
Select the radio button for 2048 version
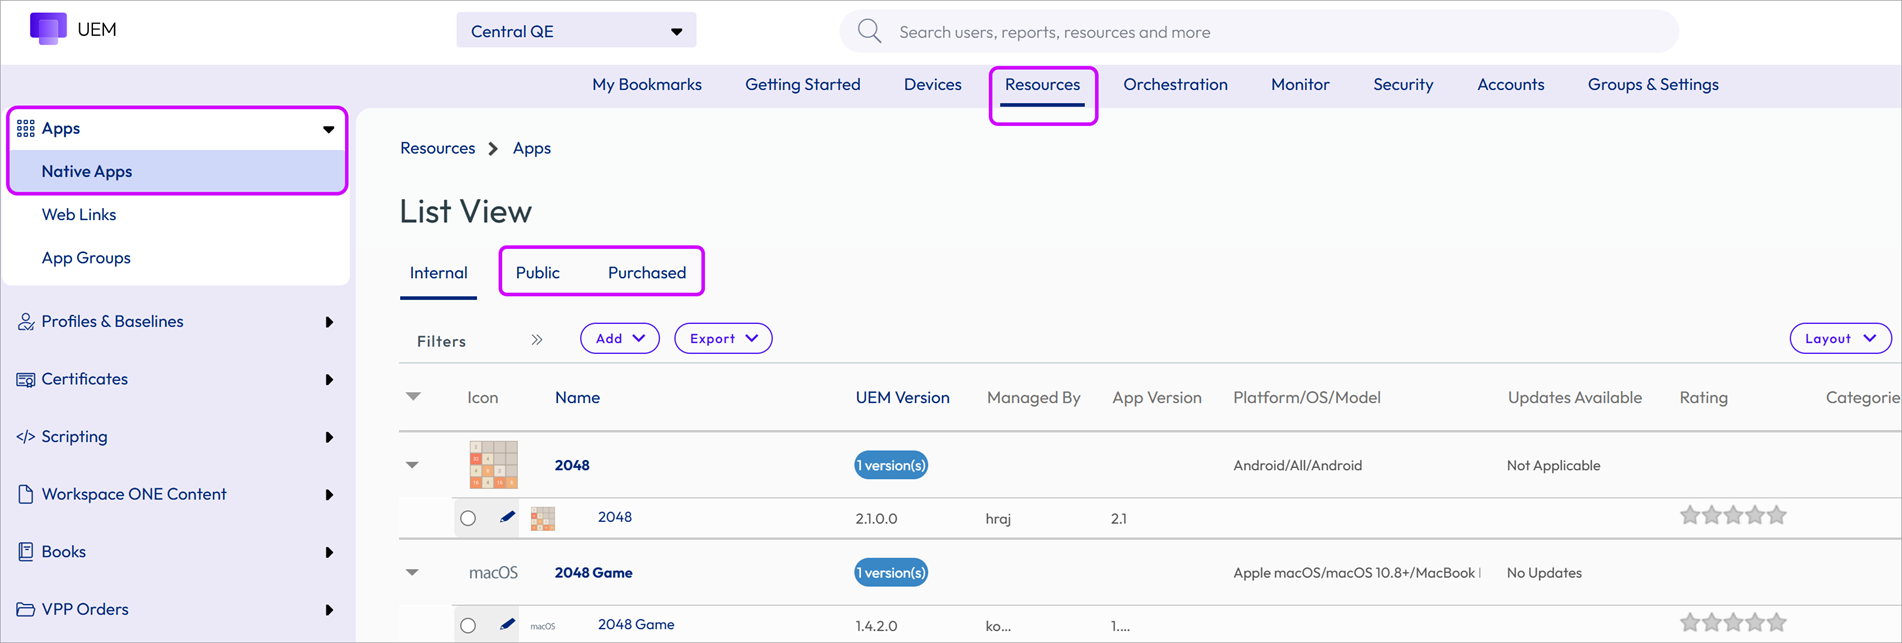pos(468,518)
